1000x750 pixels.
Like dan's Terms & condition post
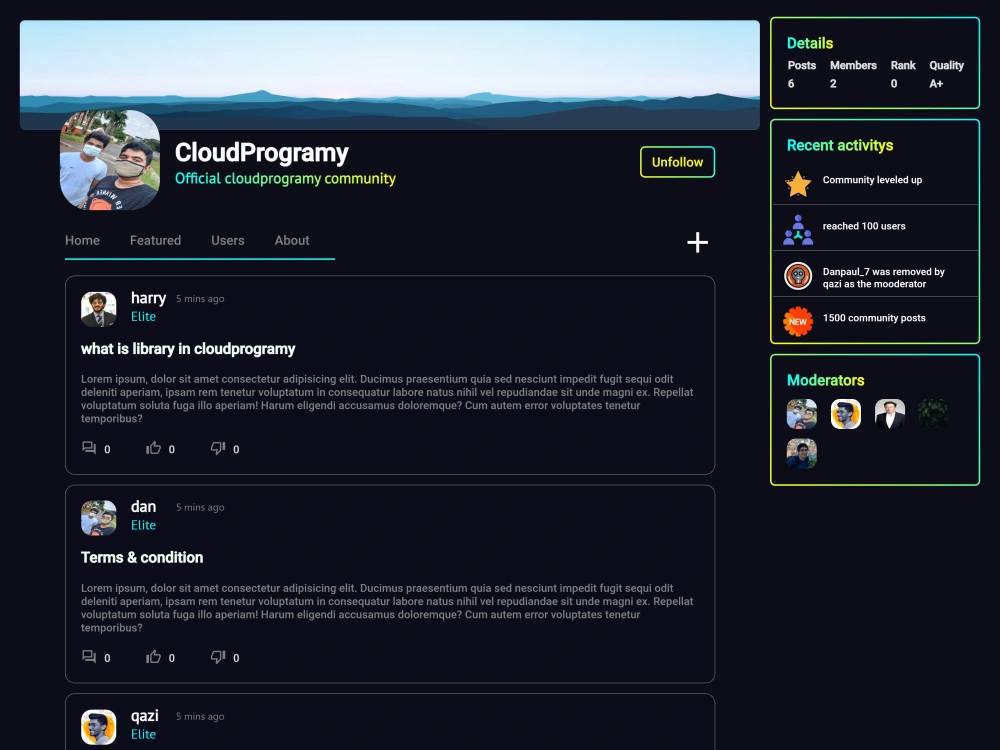153,657
